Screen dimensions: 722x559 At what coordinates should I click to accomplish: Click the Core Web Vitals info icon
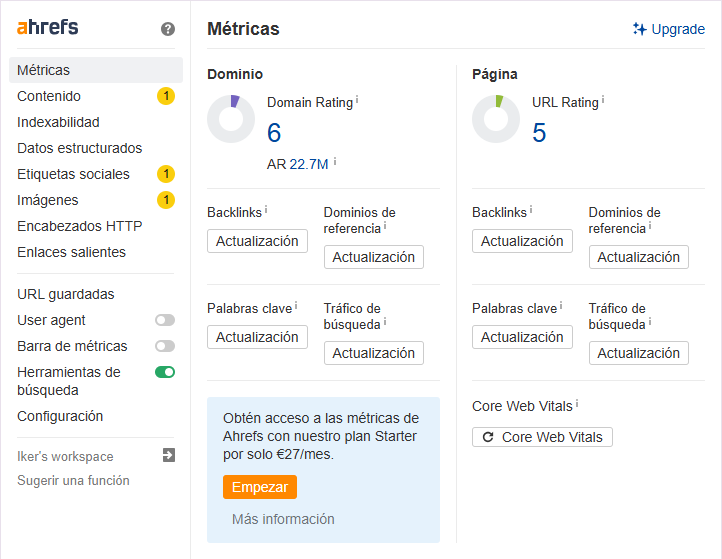(x=576, y=403)
